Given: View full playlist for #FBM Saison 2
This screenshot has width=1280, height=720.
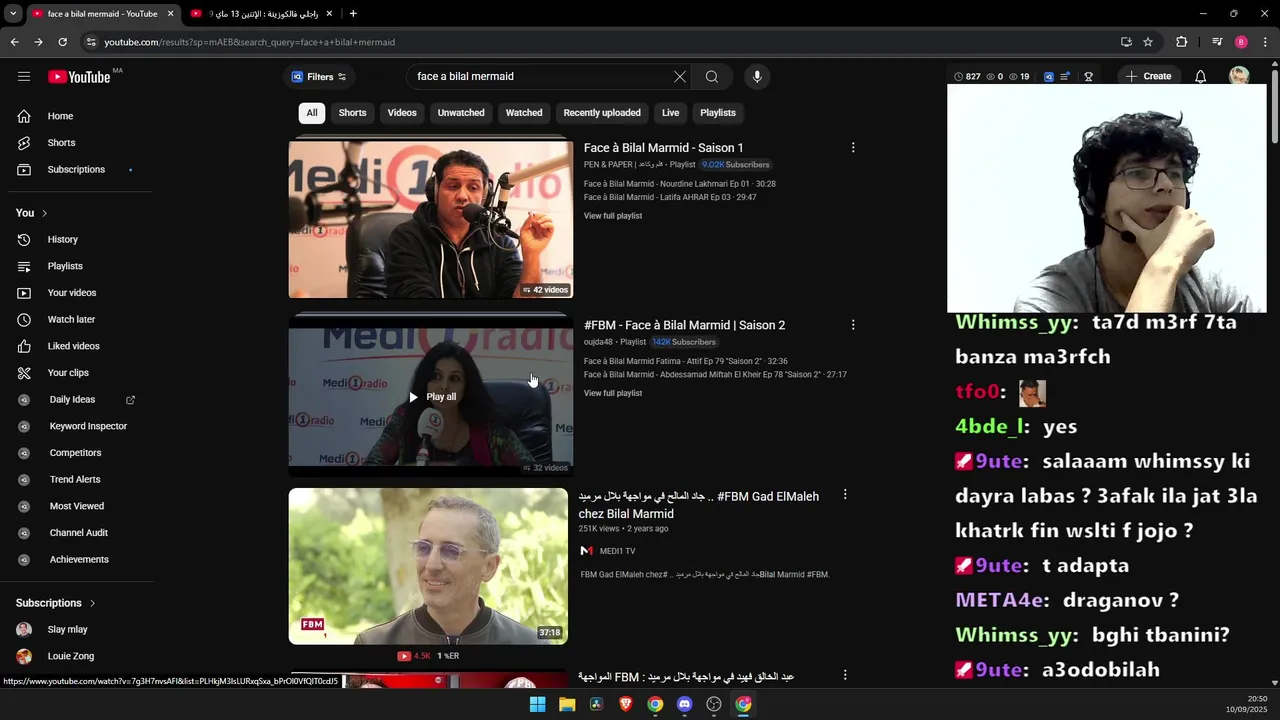Looking at the screenshot, I should click(613, 393).
